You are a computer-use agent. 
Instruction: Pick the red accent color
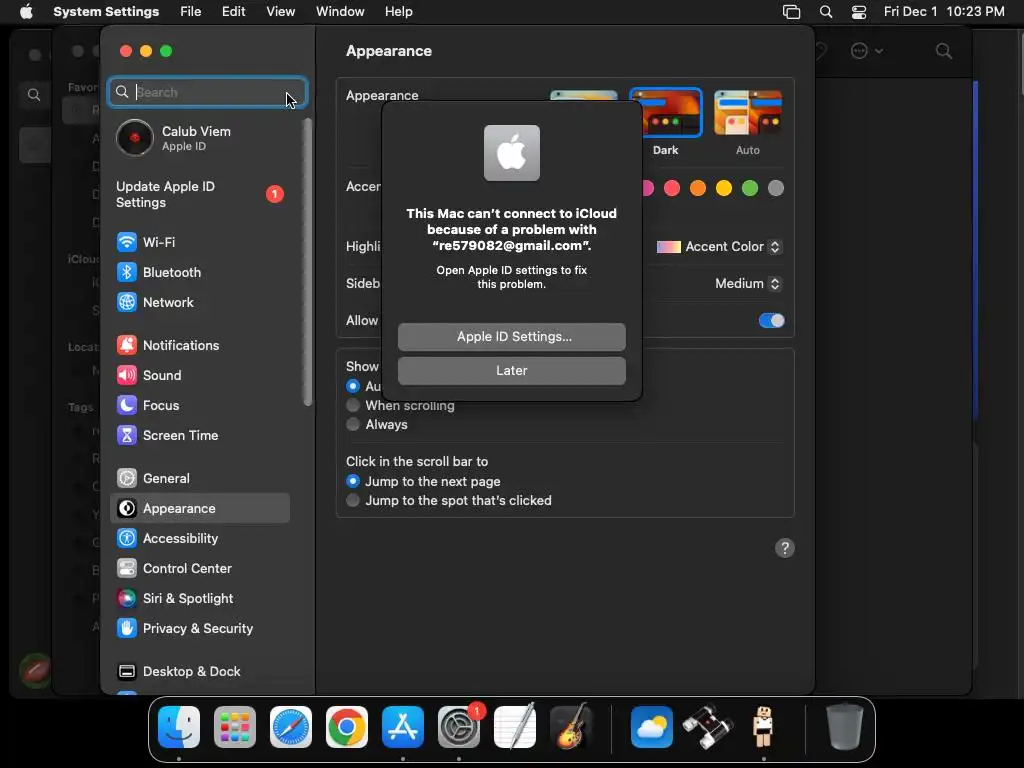(672, 189)
